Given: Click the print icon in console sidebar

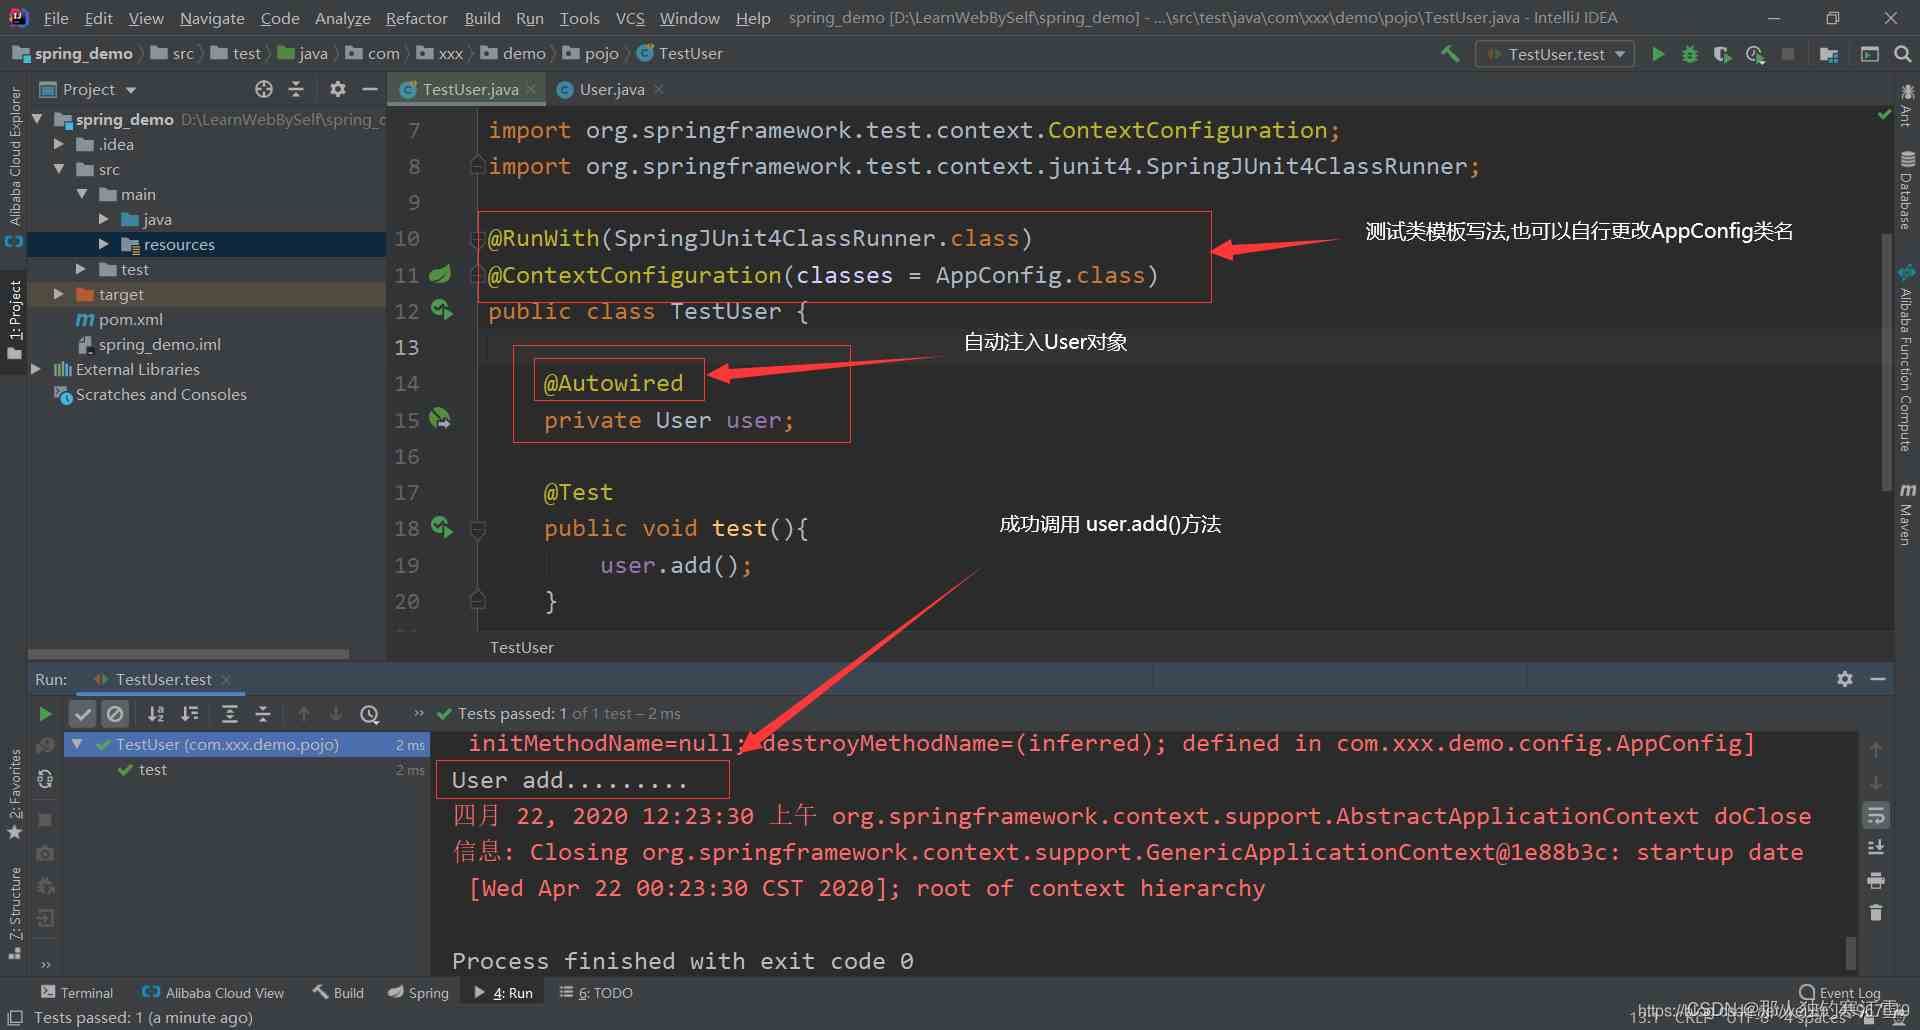Looking at the screenshot, I should pos(1876,881).
